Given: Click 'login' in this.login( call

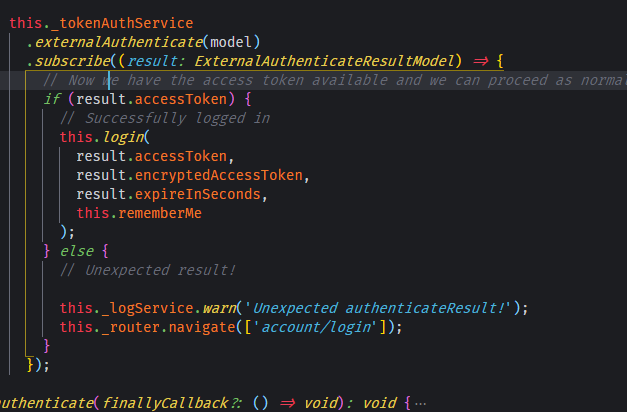Looking at the screenshot, I should [124, 137].
